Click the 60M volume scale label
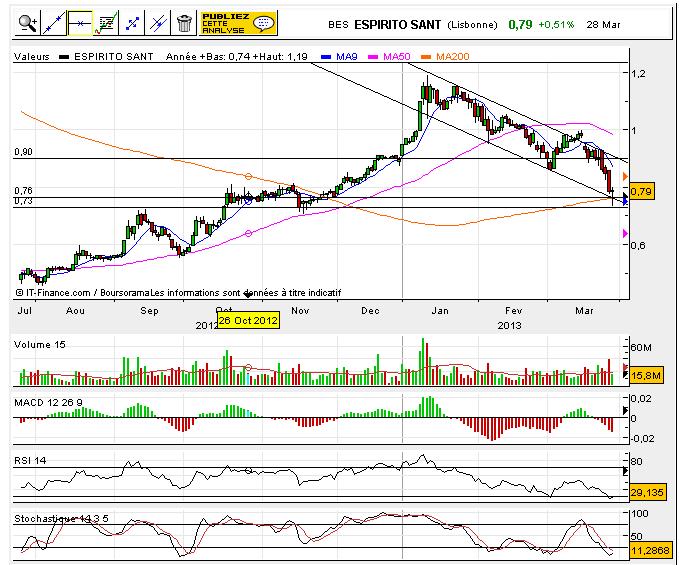 point(641,348)
